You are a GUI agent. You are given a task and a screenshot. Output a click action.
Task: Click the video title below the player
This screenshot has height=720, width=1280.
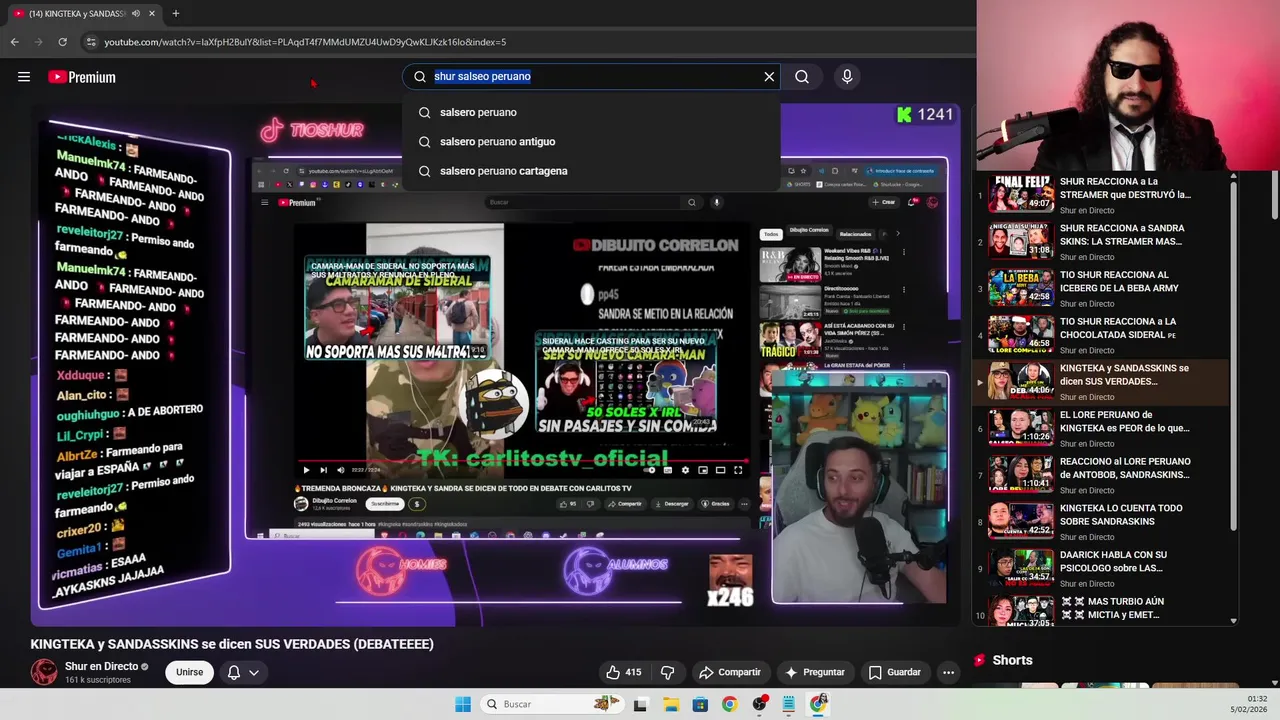232,644
